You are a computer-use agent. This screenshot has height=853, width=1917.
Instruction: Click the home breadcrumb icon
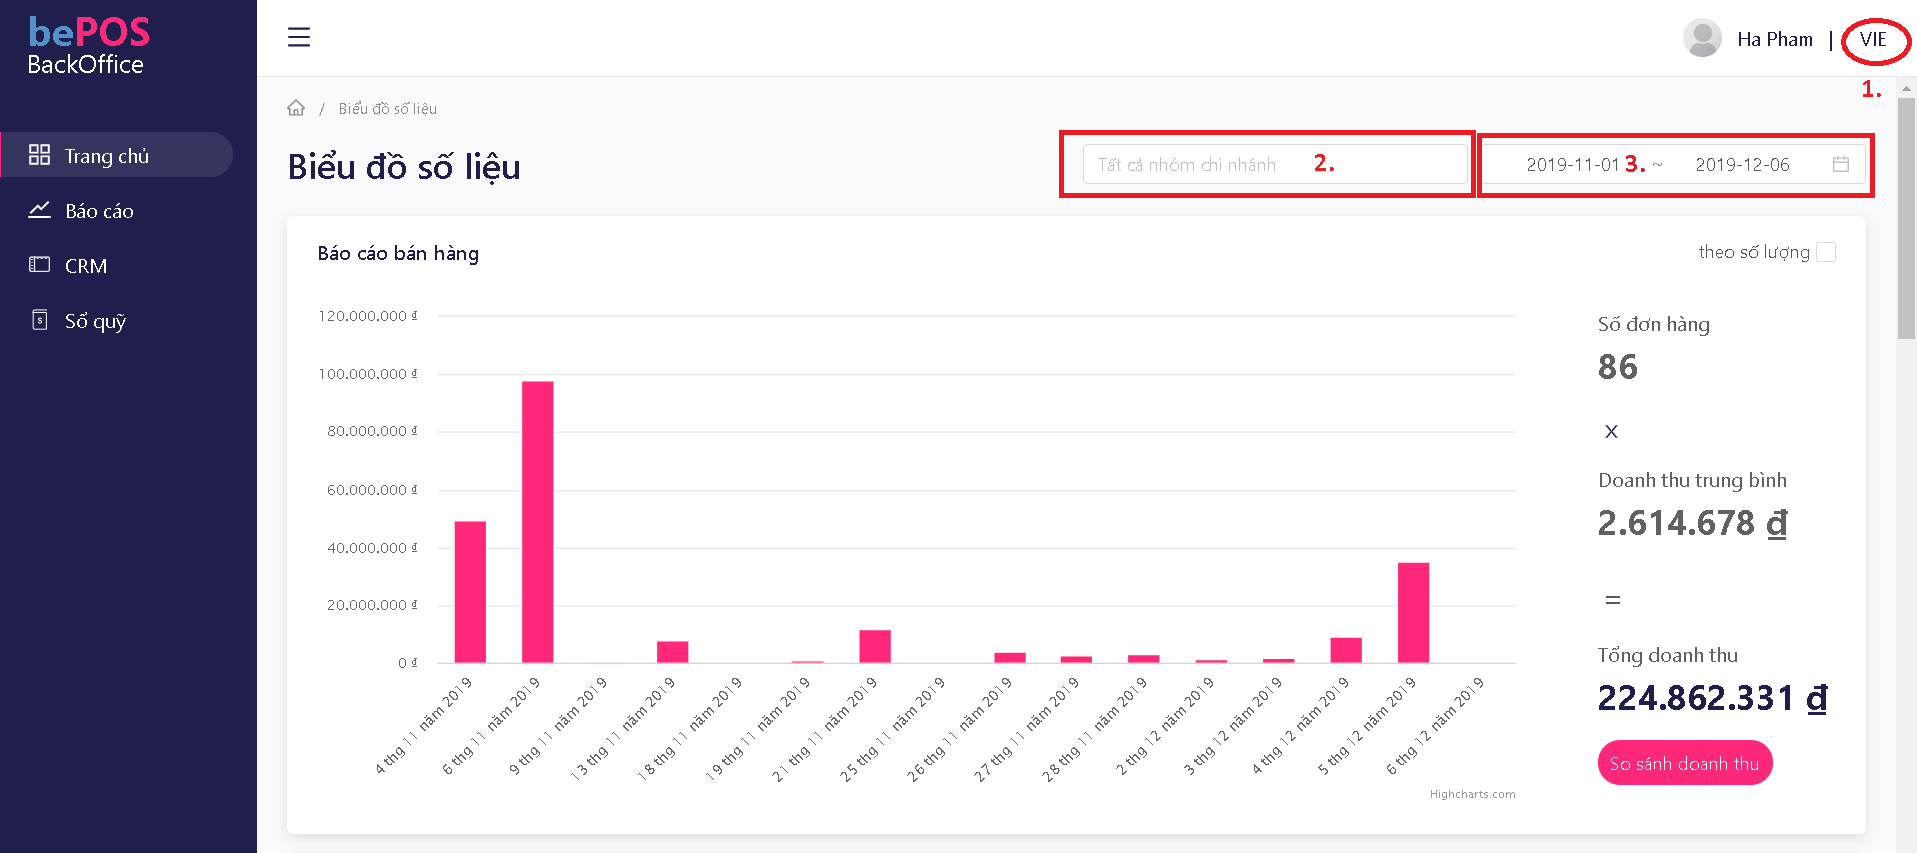tap(296, 108)
